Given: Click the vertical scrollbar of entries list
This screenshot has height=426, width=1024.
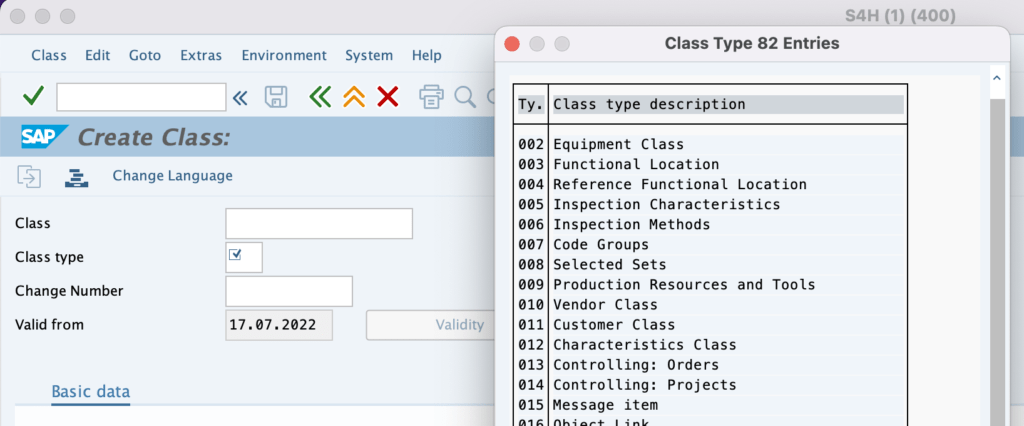Looking at the screenshot, I should tap(997, 261).
